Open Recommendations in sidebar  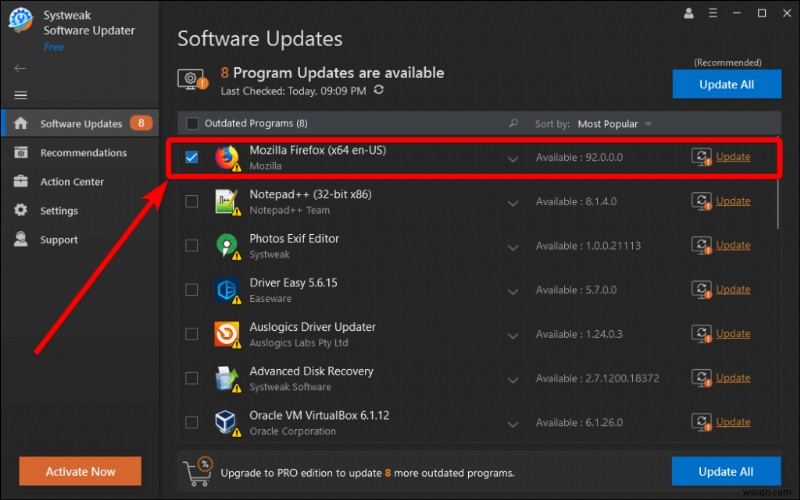(x=80, y=153)
